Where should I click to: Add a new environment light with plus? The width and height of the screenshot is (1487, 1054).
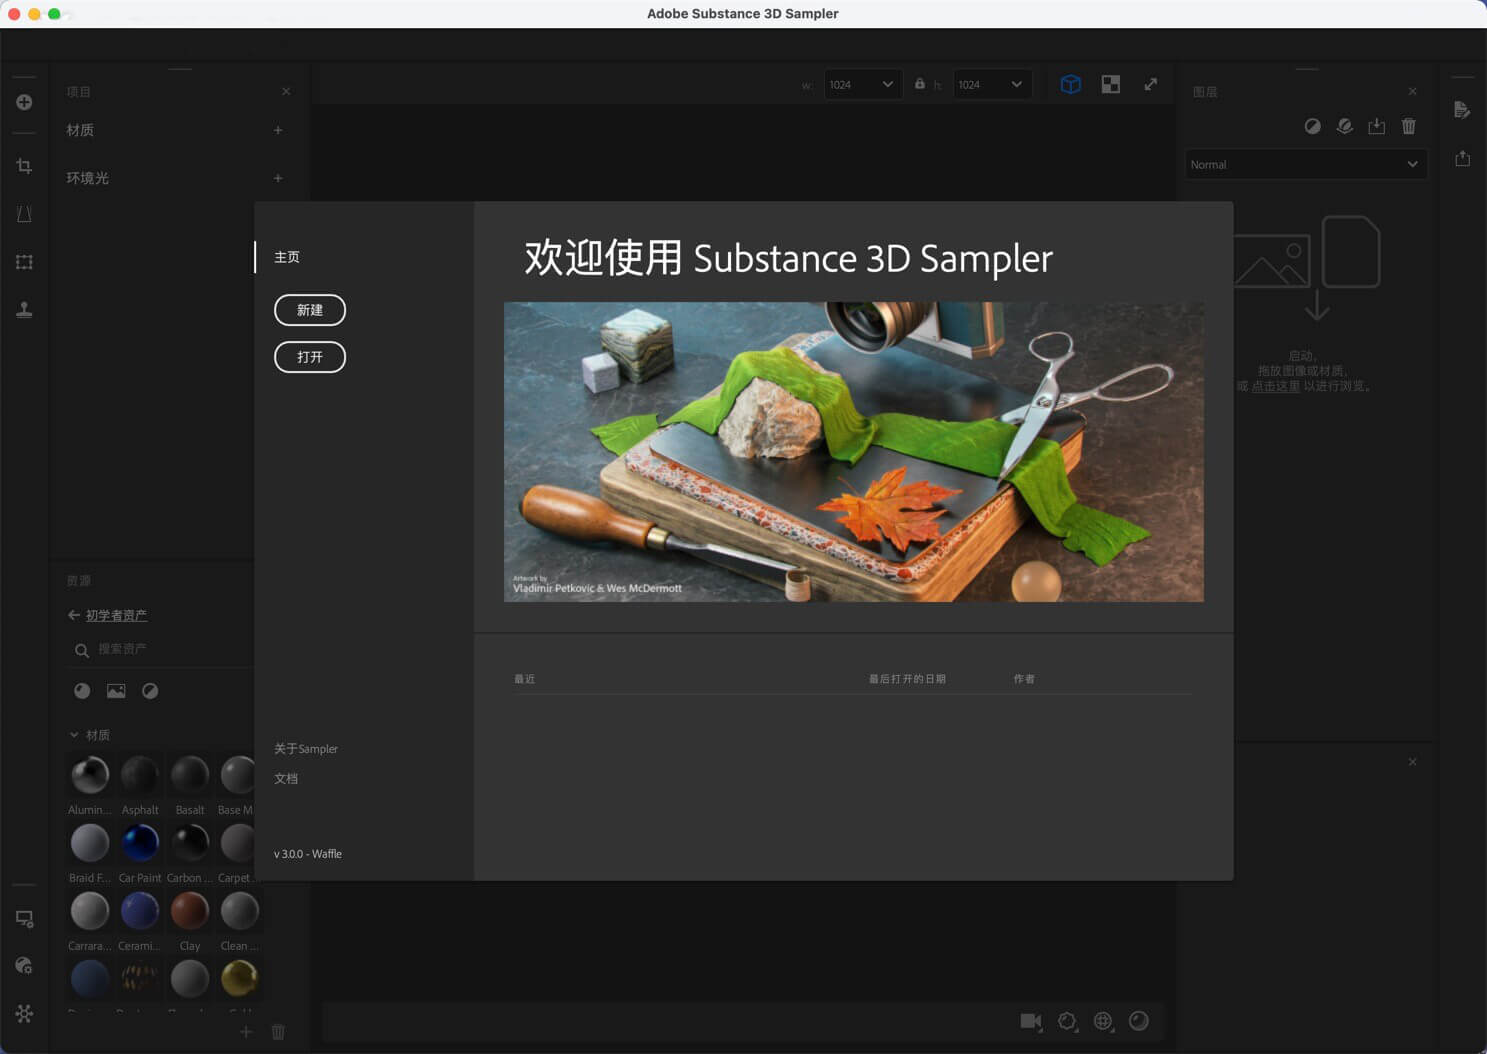278,178
